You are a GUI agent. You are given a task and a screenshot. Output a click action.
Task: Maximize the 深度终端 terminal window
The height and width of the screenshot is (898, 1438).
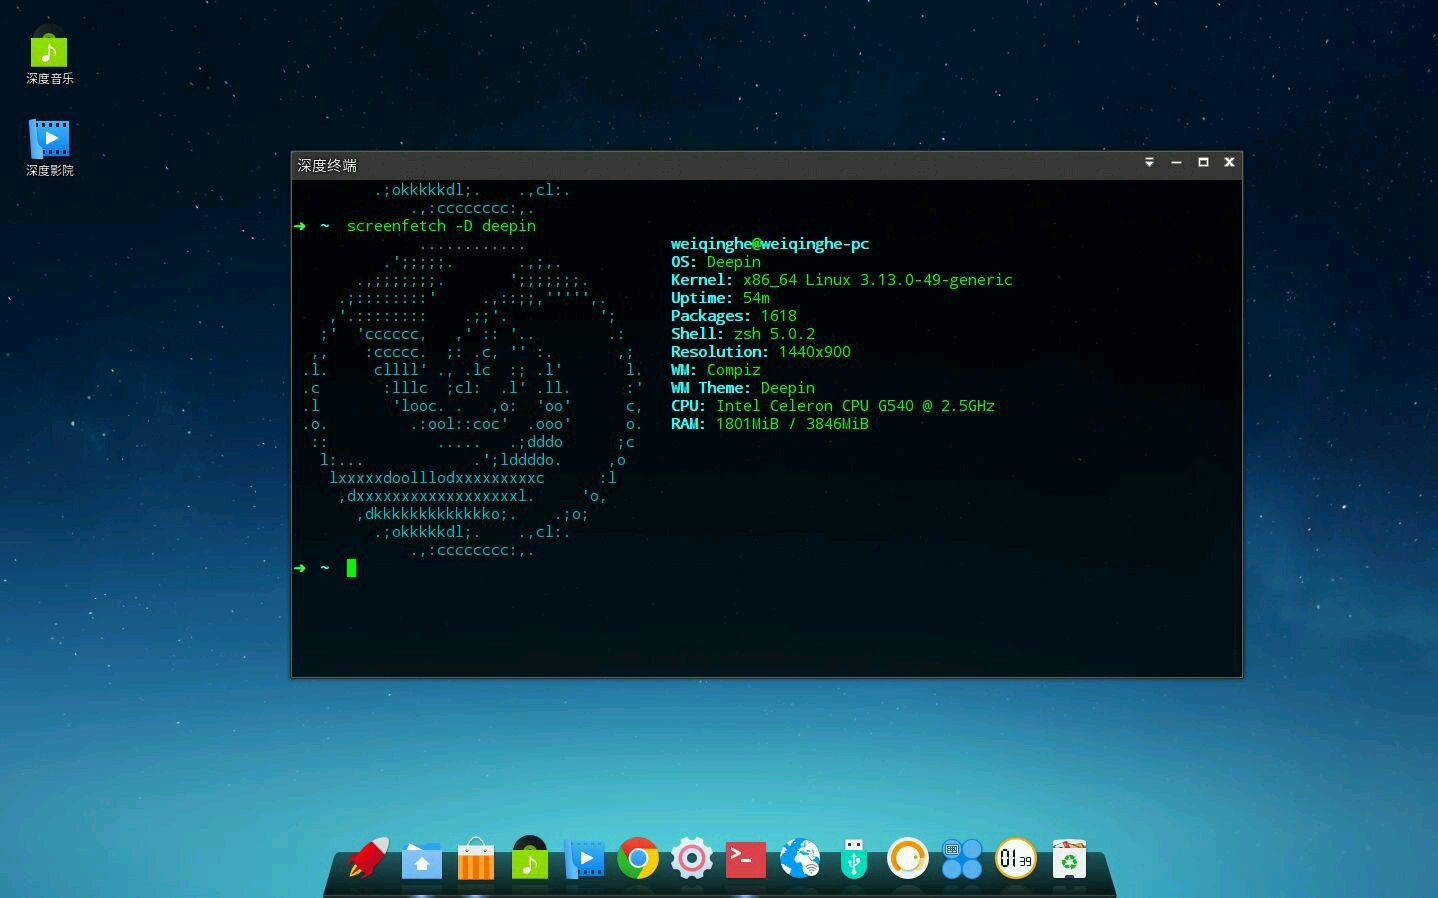pyautogui.click(x=1203, y=162)
